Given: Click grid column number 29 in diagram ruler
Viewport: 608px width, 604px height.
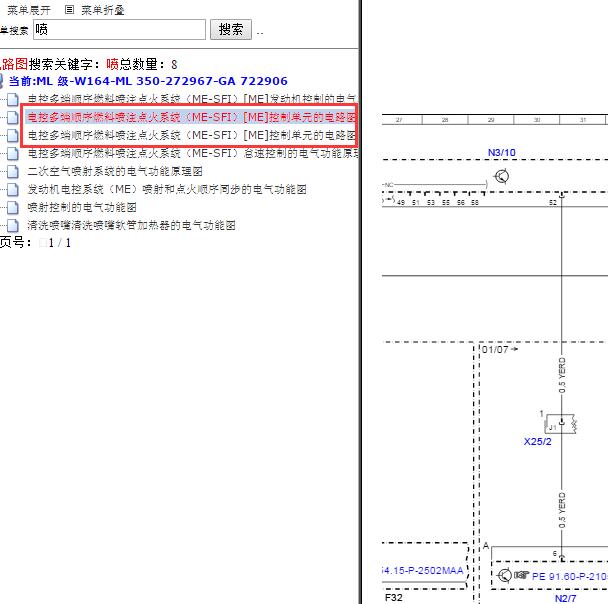Looking at the screenshot, I should click(x=491, y=120).
